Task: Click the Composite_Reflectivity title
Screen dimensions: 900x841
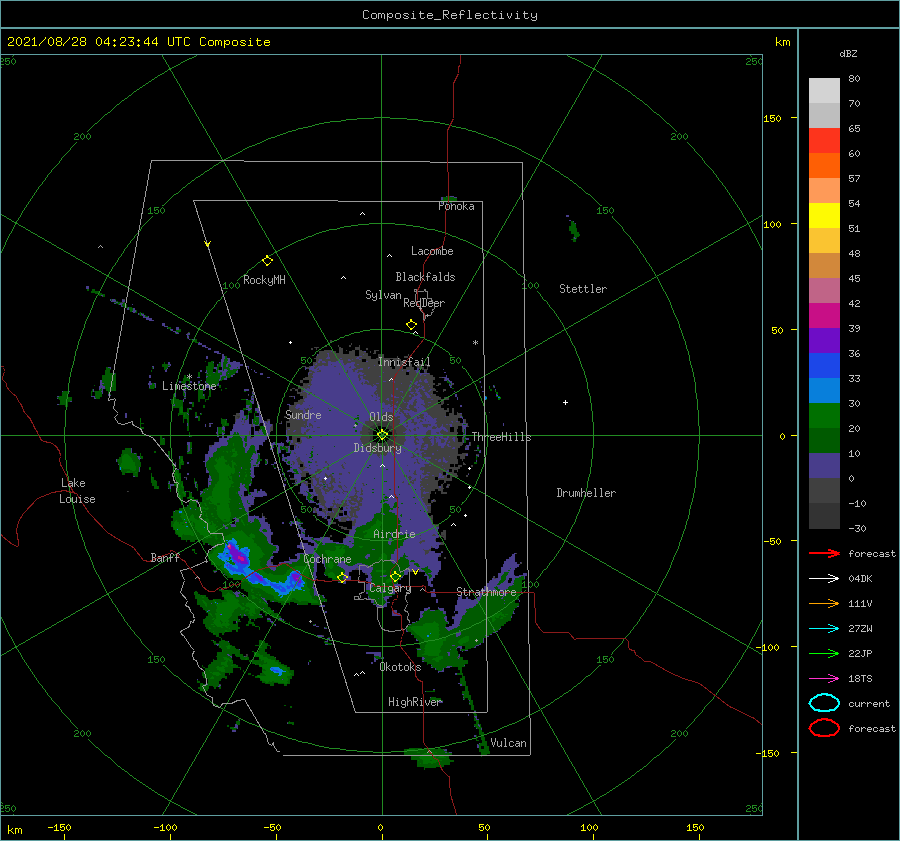Action: coord(449,15)
